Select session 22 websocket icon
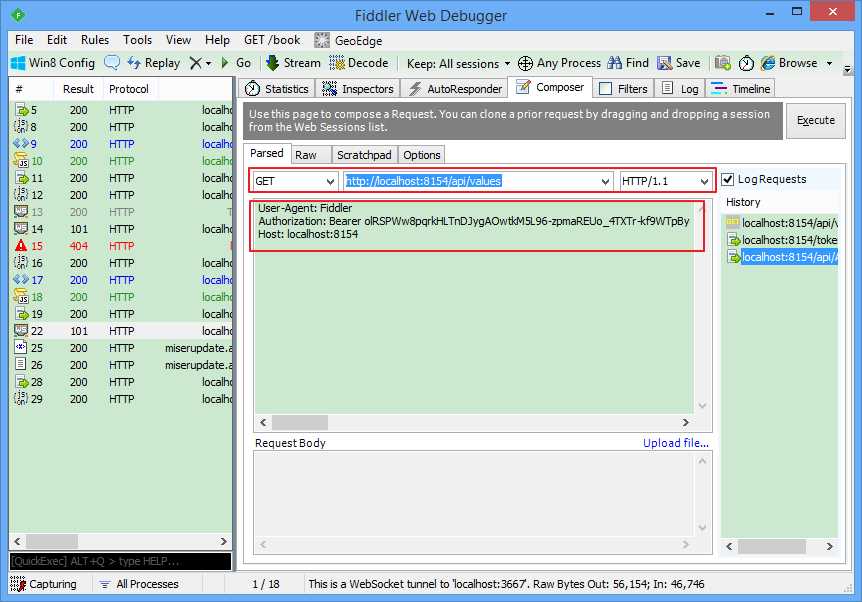 (x=21, y=330)
